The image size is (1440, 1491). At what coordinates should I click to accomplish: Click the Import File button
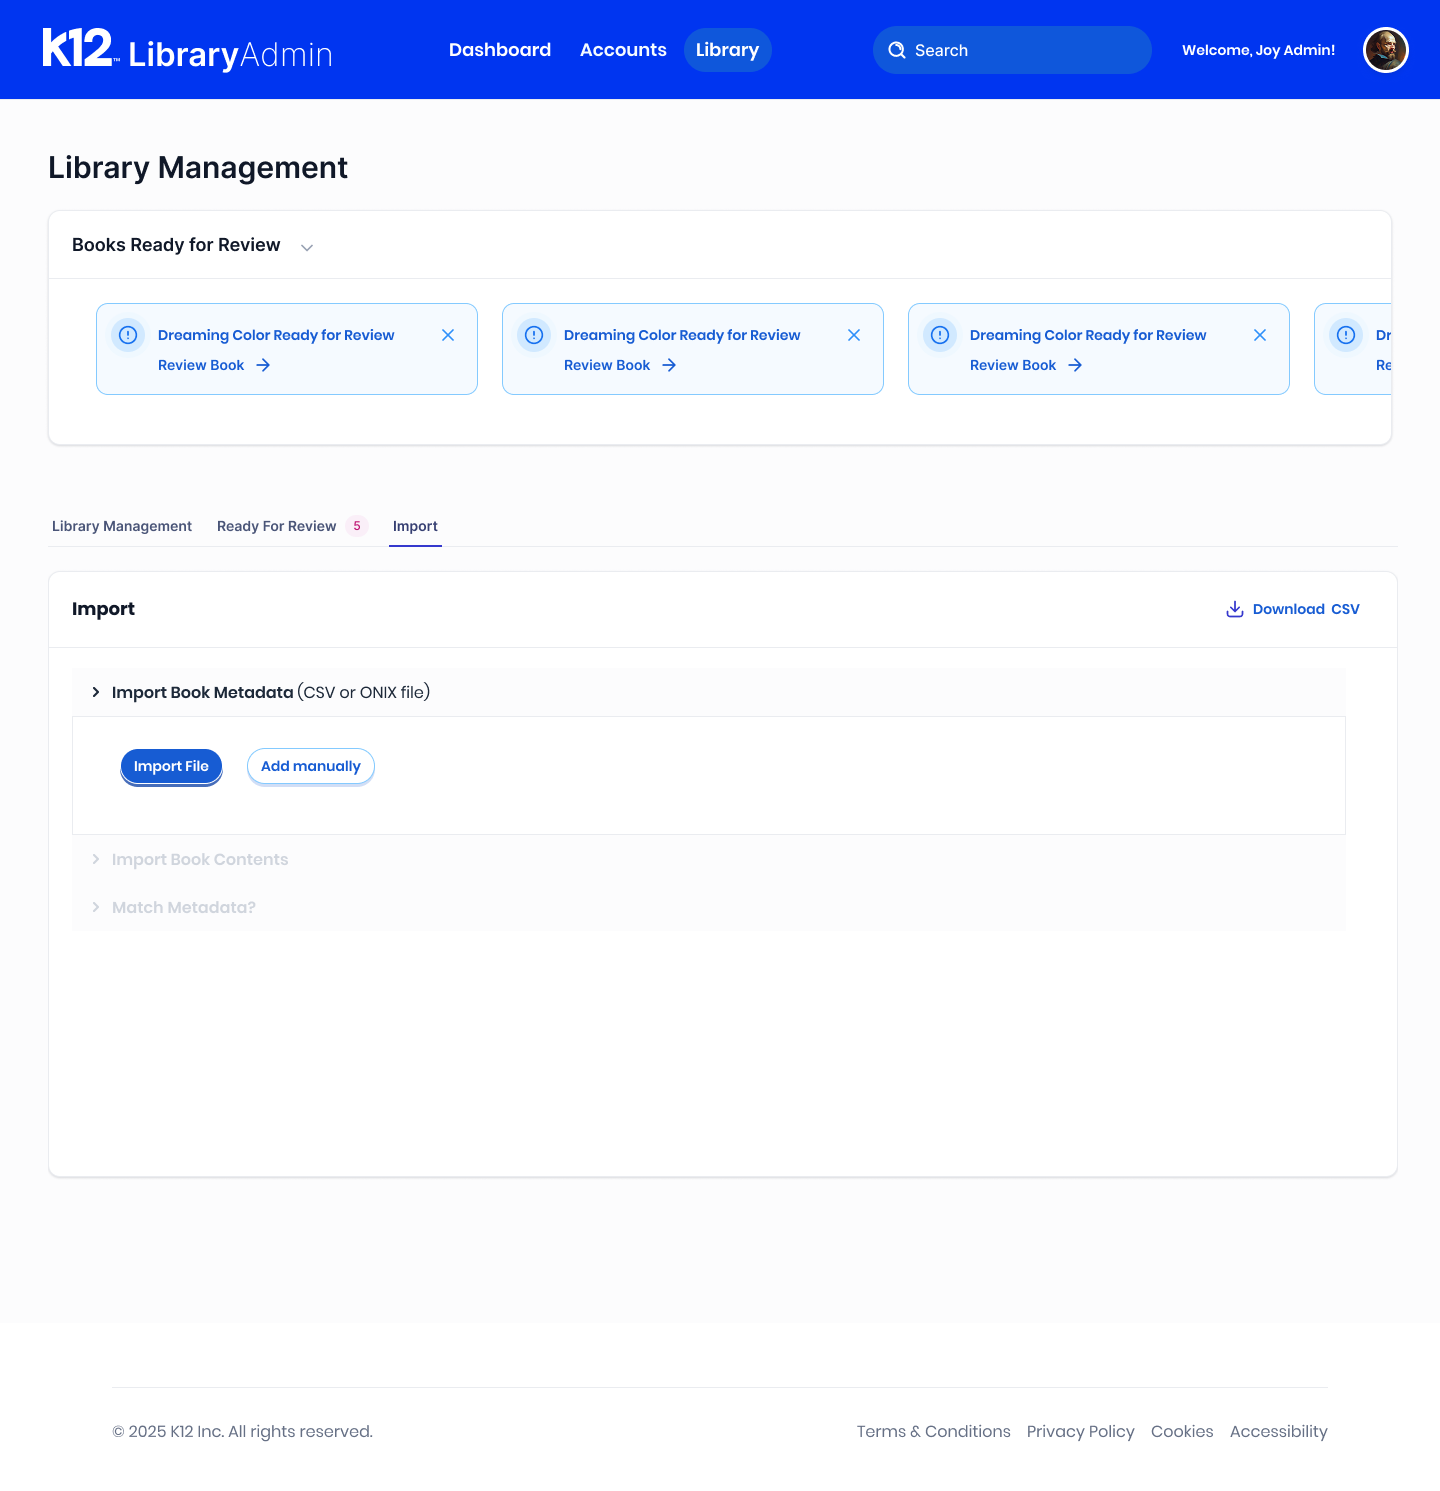tap(171, 766)
